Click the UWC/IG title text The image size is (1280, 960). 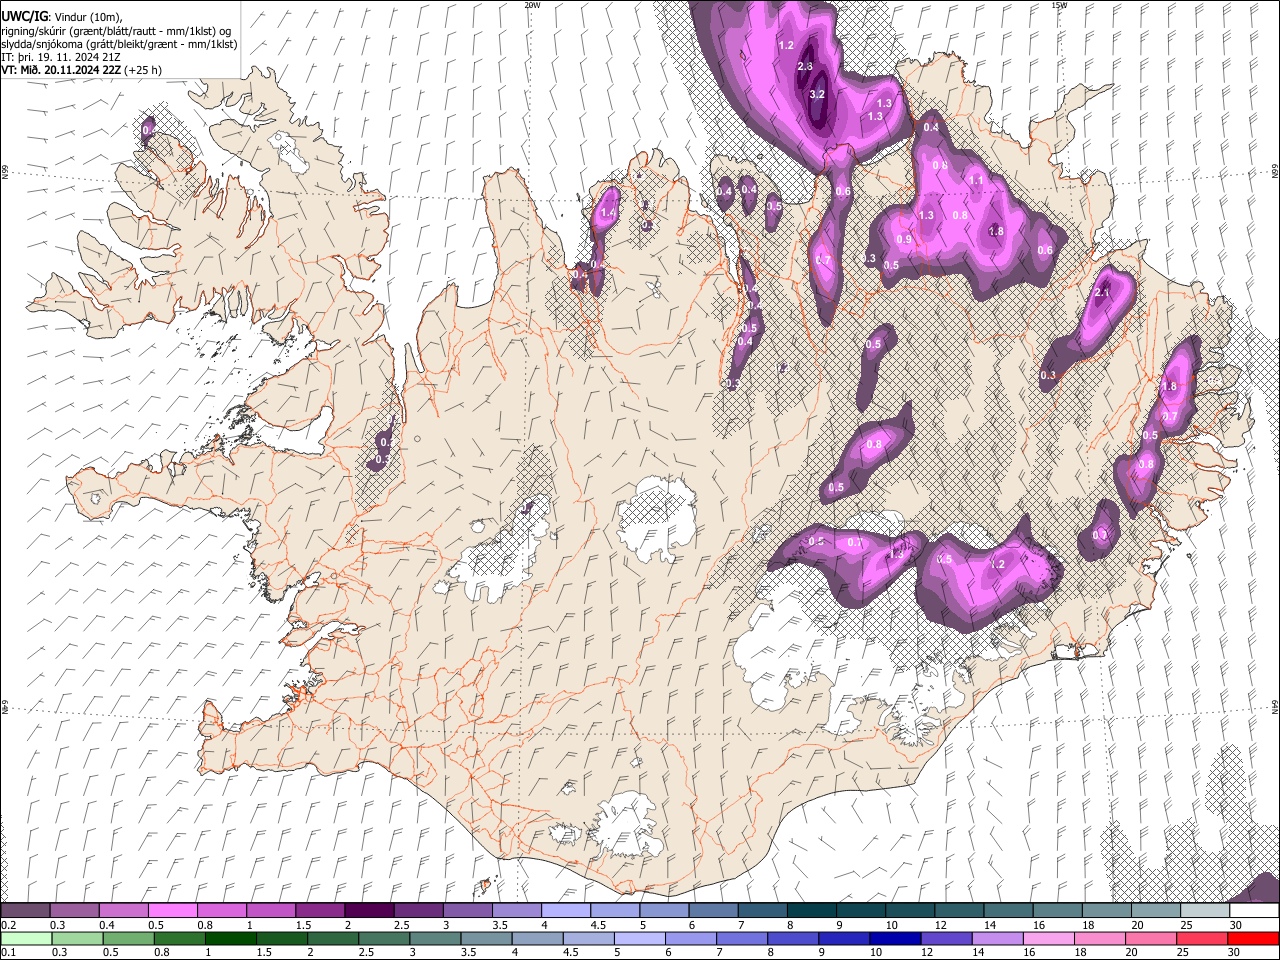click(x=24, y=16)
